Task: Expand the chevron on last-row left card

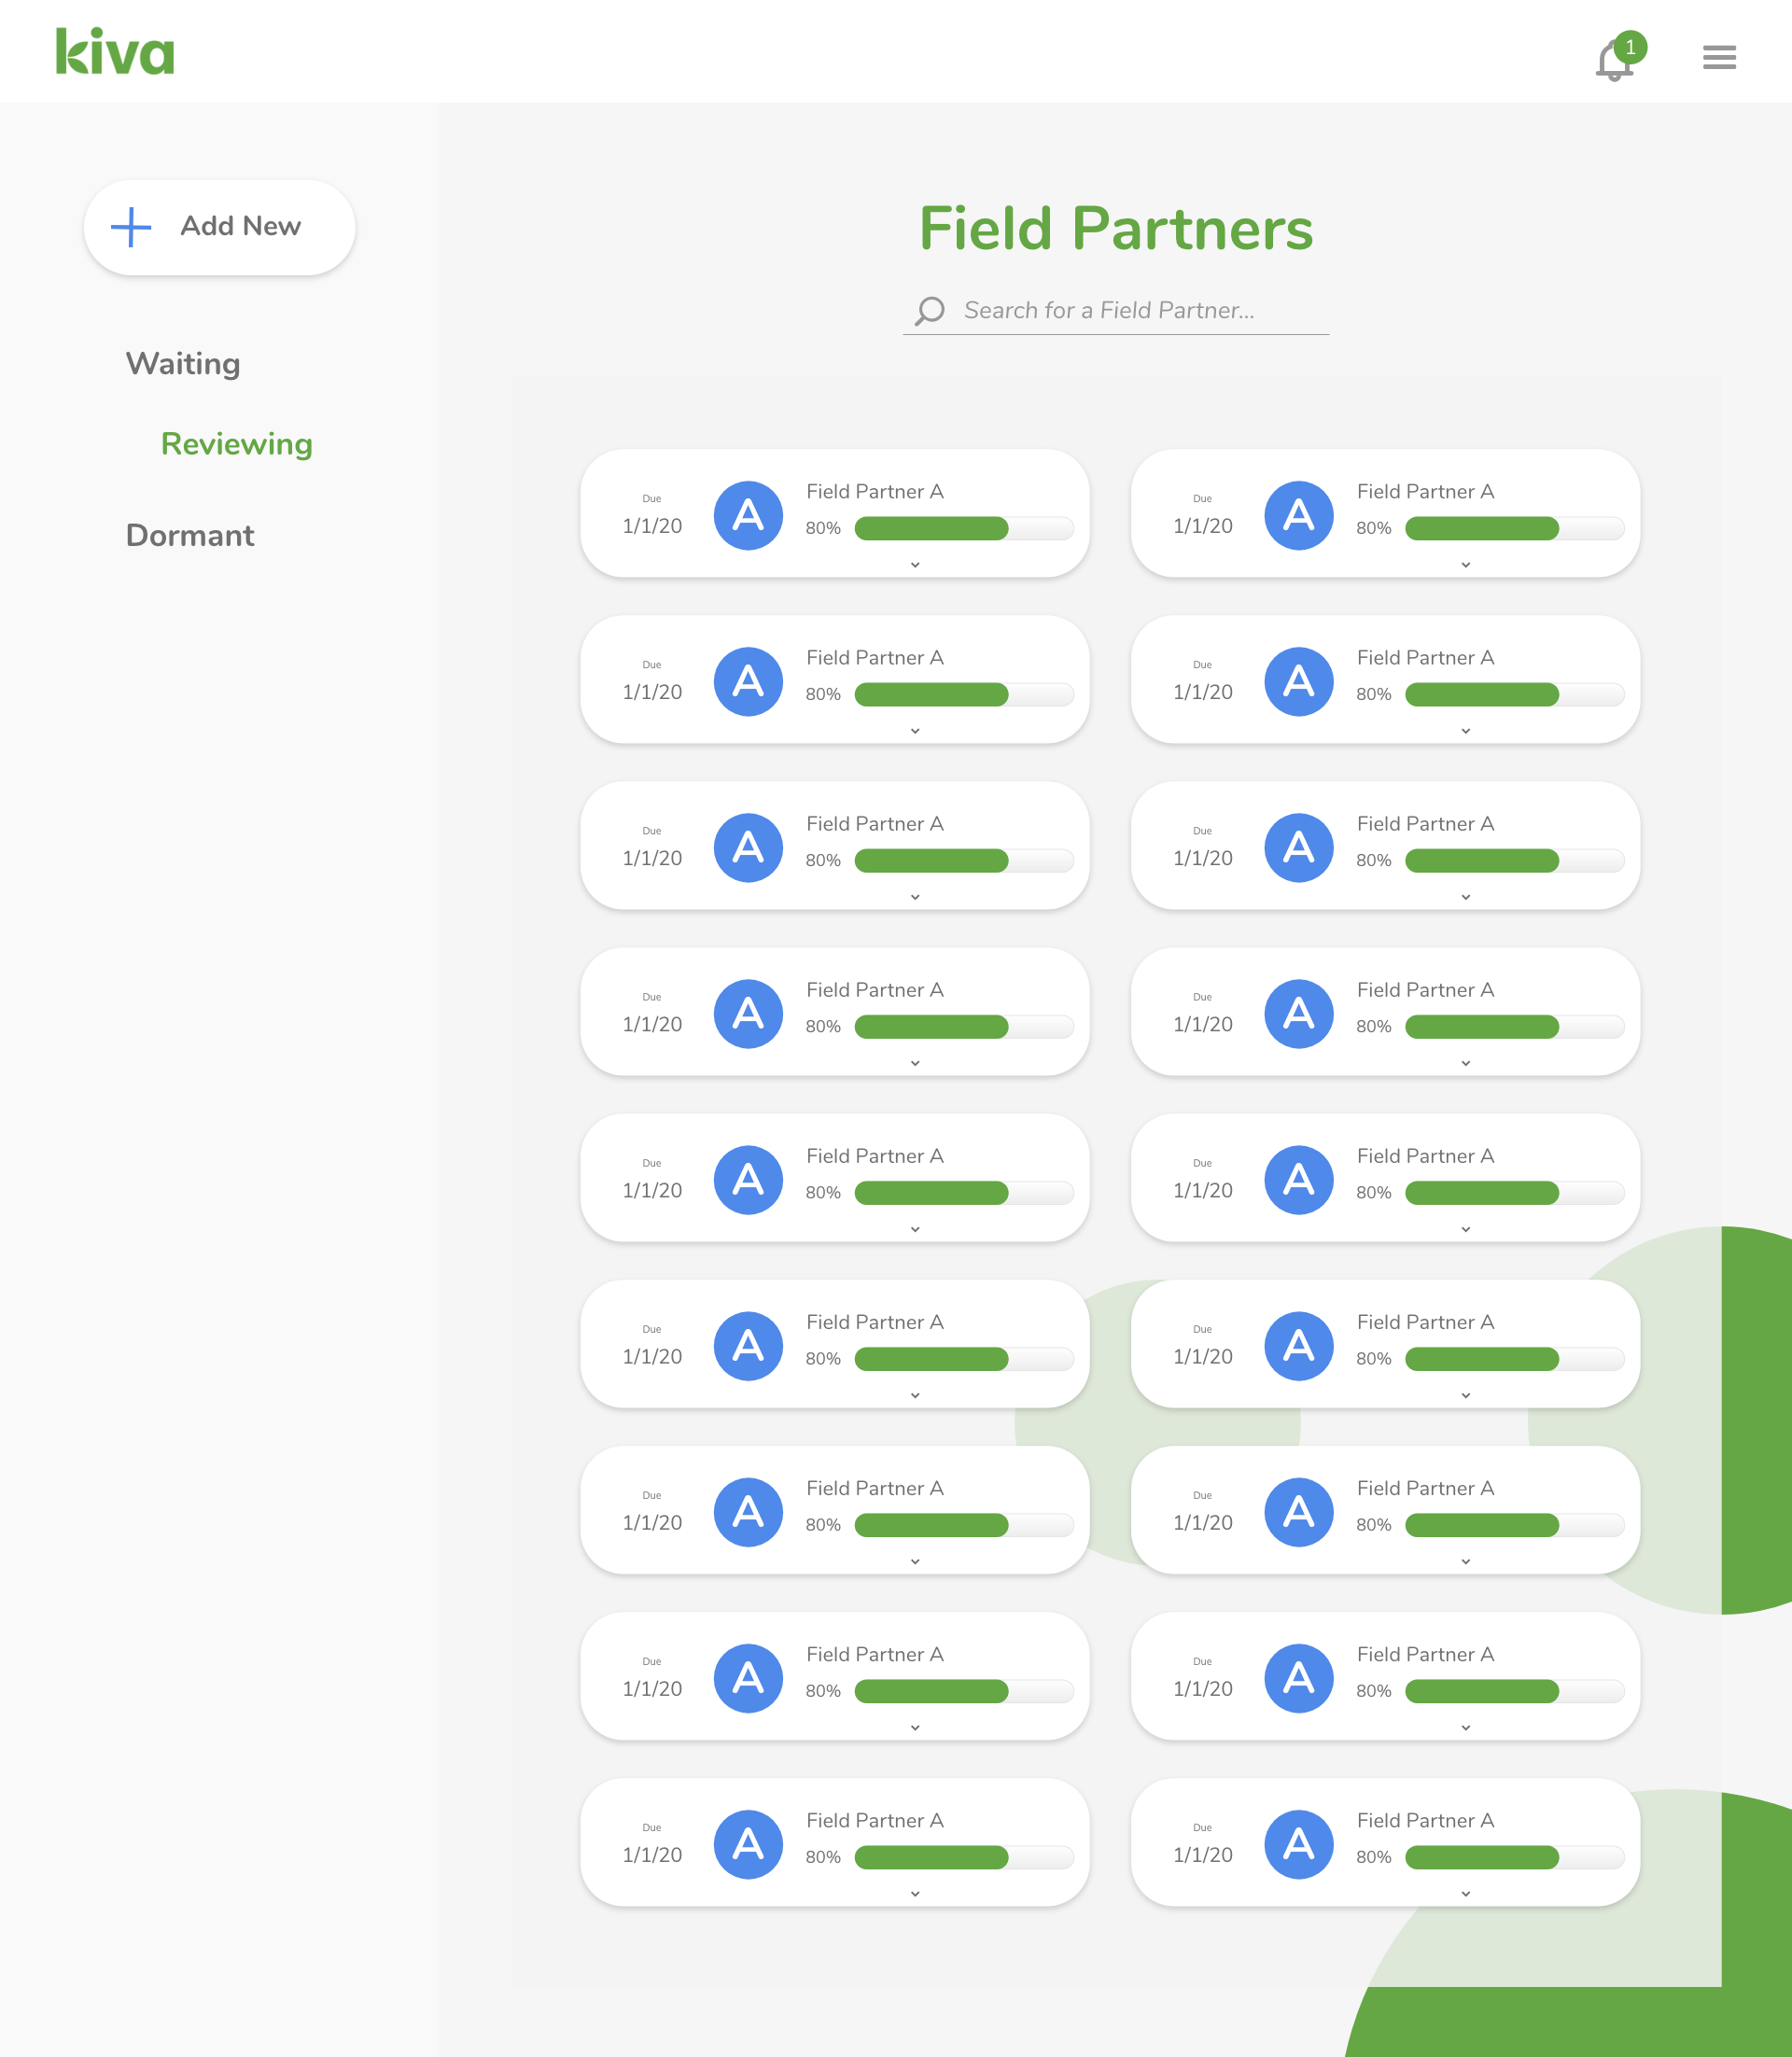Action: (915, 1893)
